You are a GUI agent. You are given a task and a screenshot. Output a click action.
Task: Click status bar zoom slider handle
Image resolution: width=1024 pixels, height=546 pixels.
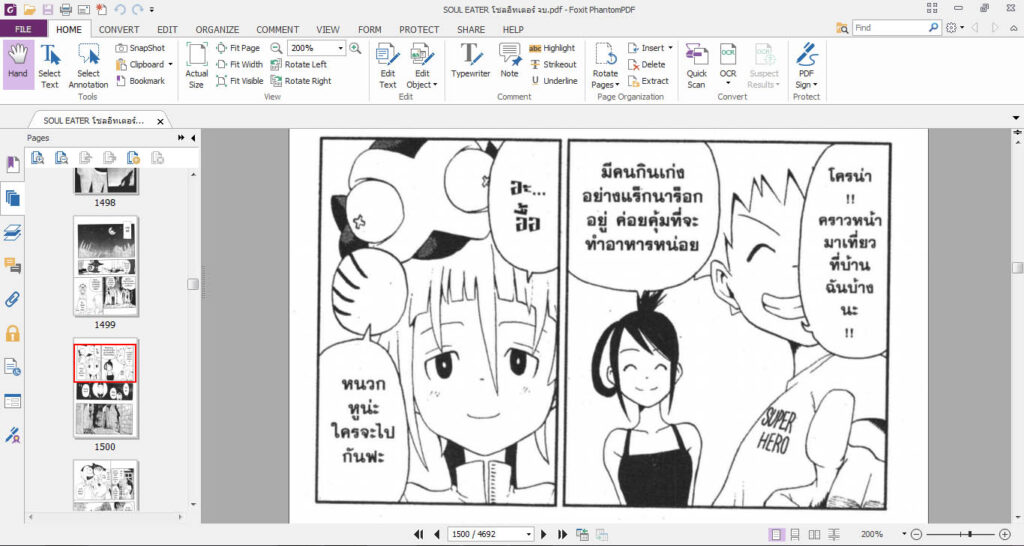(x=970, y=534)
